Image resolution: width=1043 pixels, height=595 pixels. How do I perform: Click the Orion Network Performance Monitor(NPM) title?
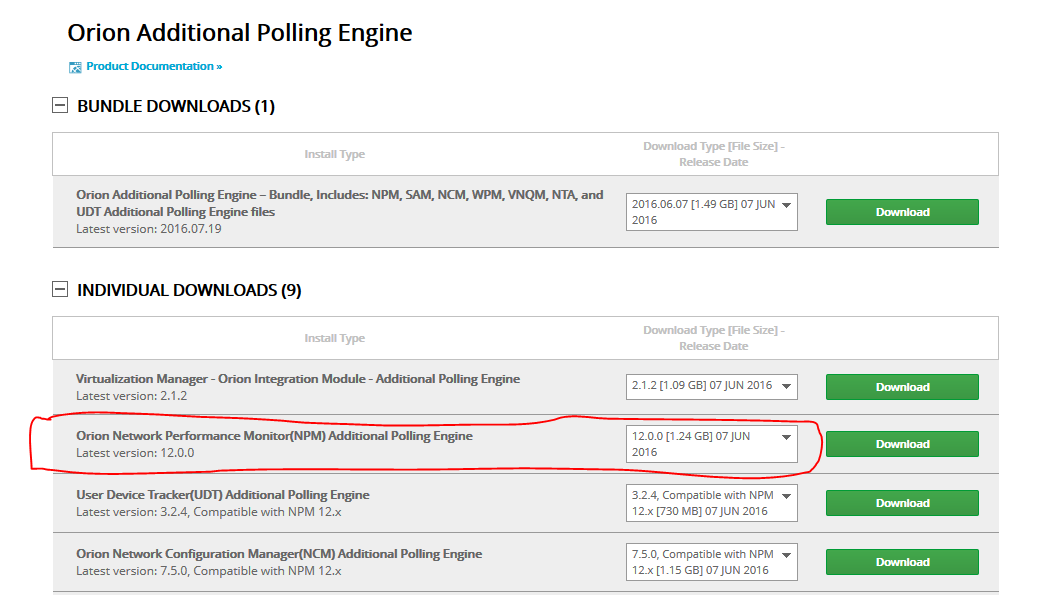[274, 436]
